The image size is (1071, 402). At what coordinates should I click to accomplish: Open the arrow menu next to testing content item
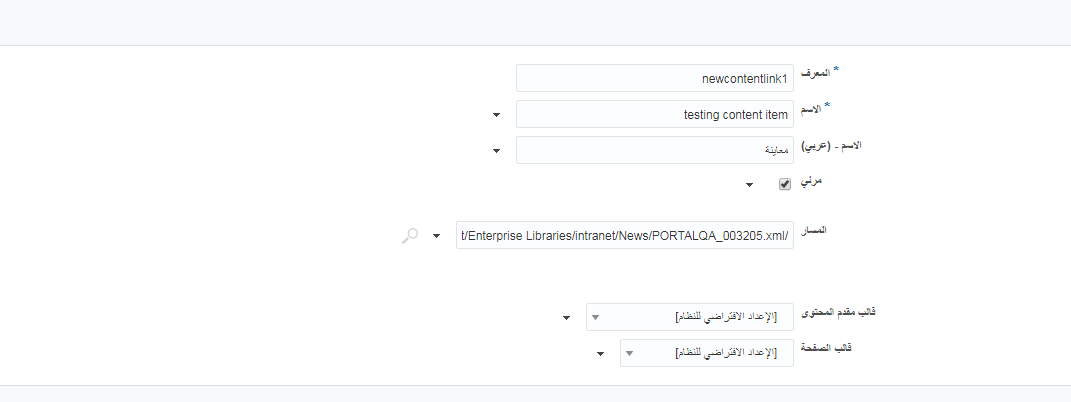point(497,115)
